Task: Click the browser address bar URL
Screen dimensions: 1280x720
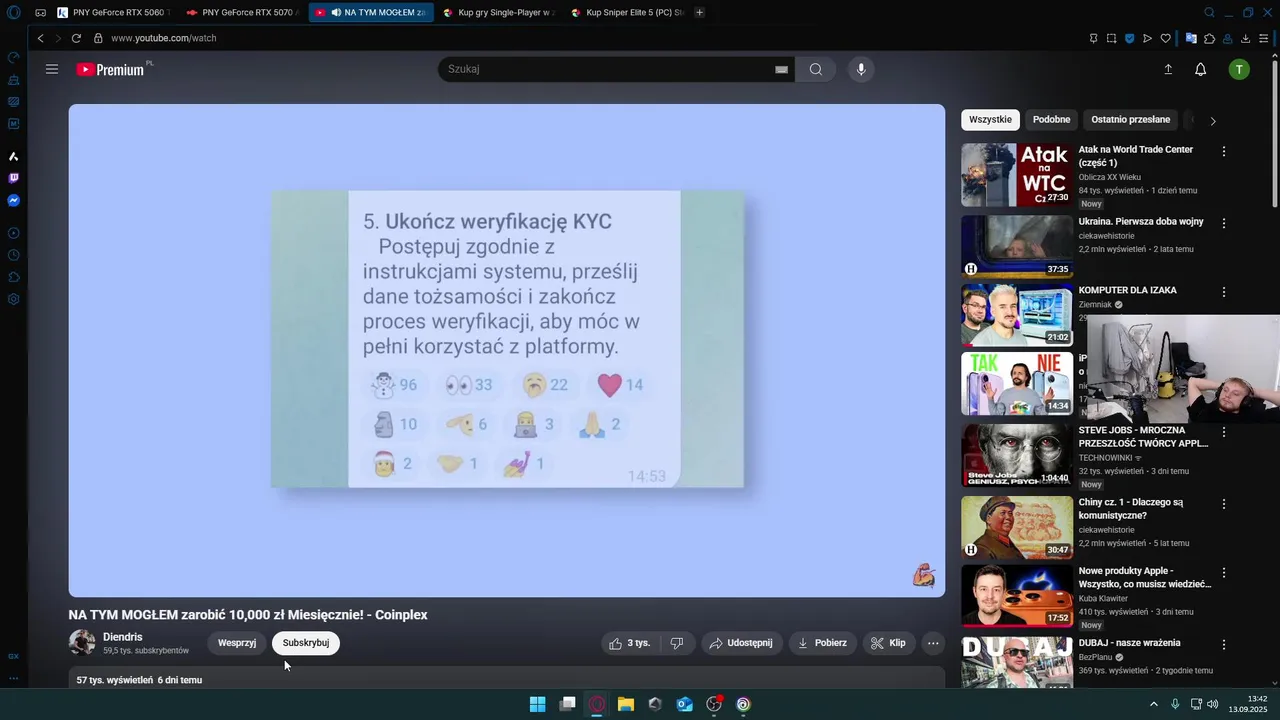Action: [x=164, y=38]
